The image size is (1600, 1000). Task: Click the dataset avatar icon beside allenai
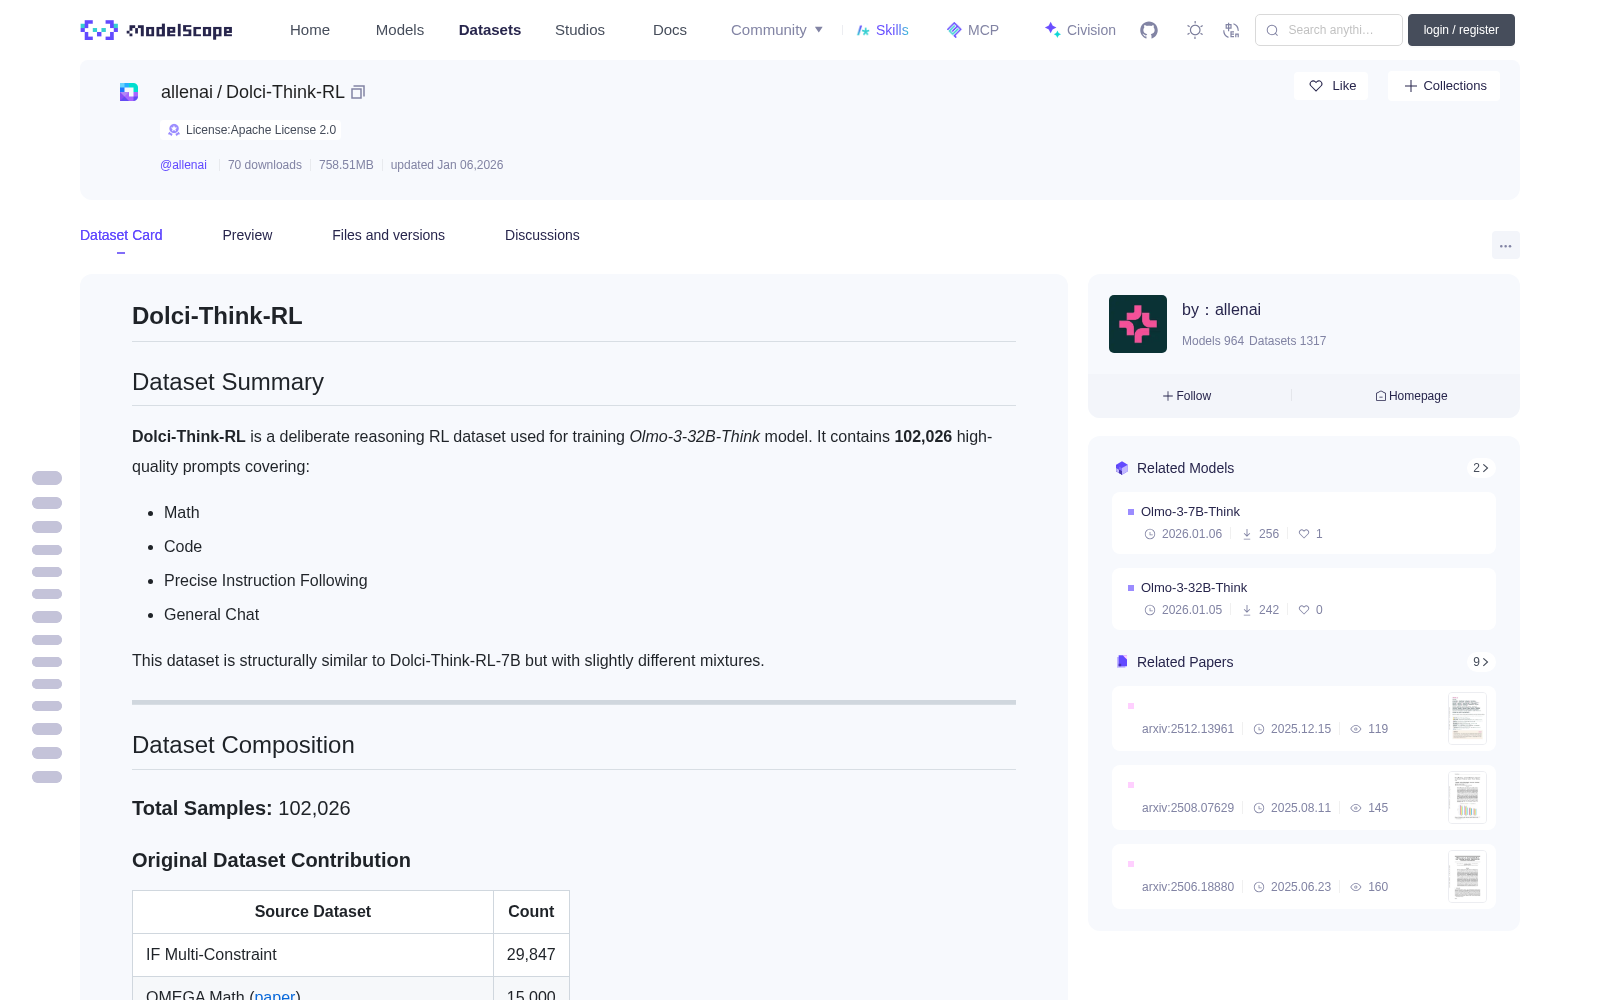tap(129, 92)
